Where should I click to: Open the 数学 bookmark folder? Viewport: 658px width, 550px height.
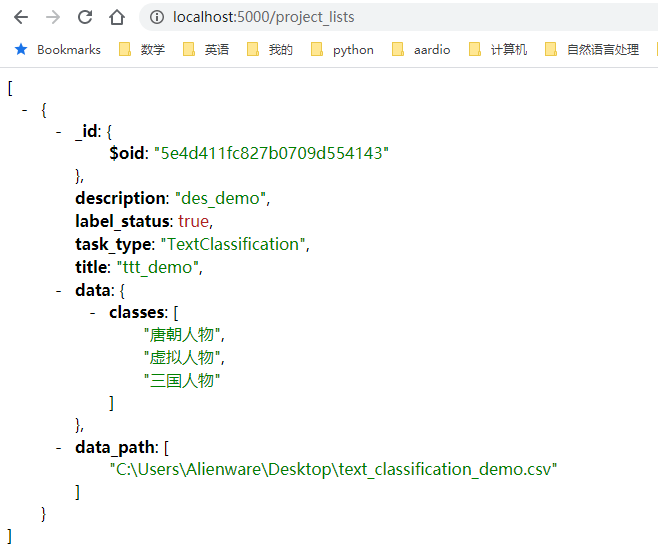pos(141,49)
